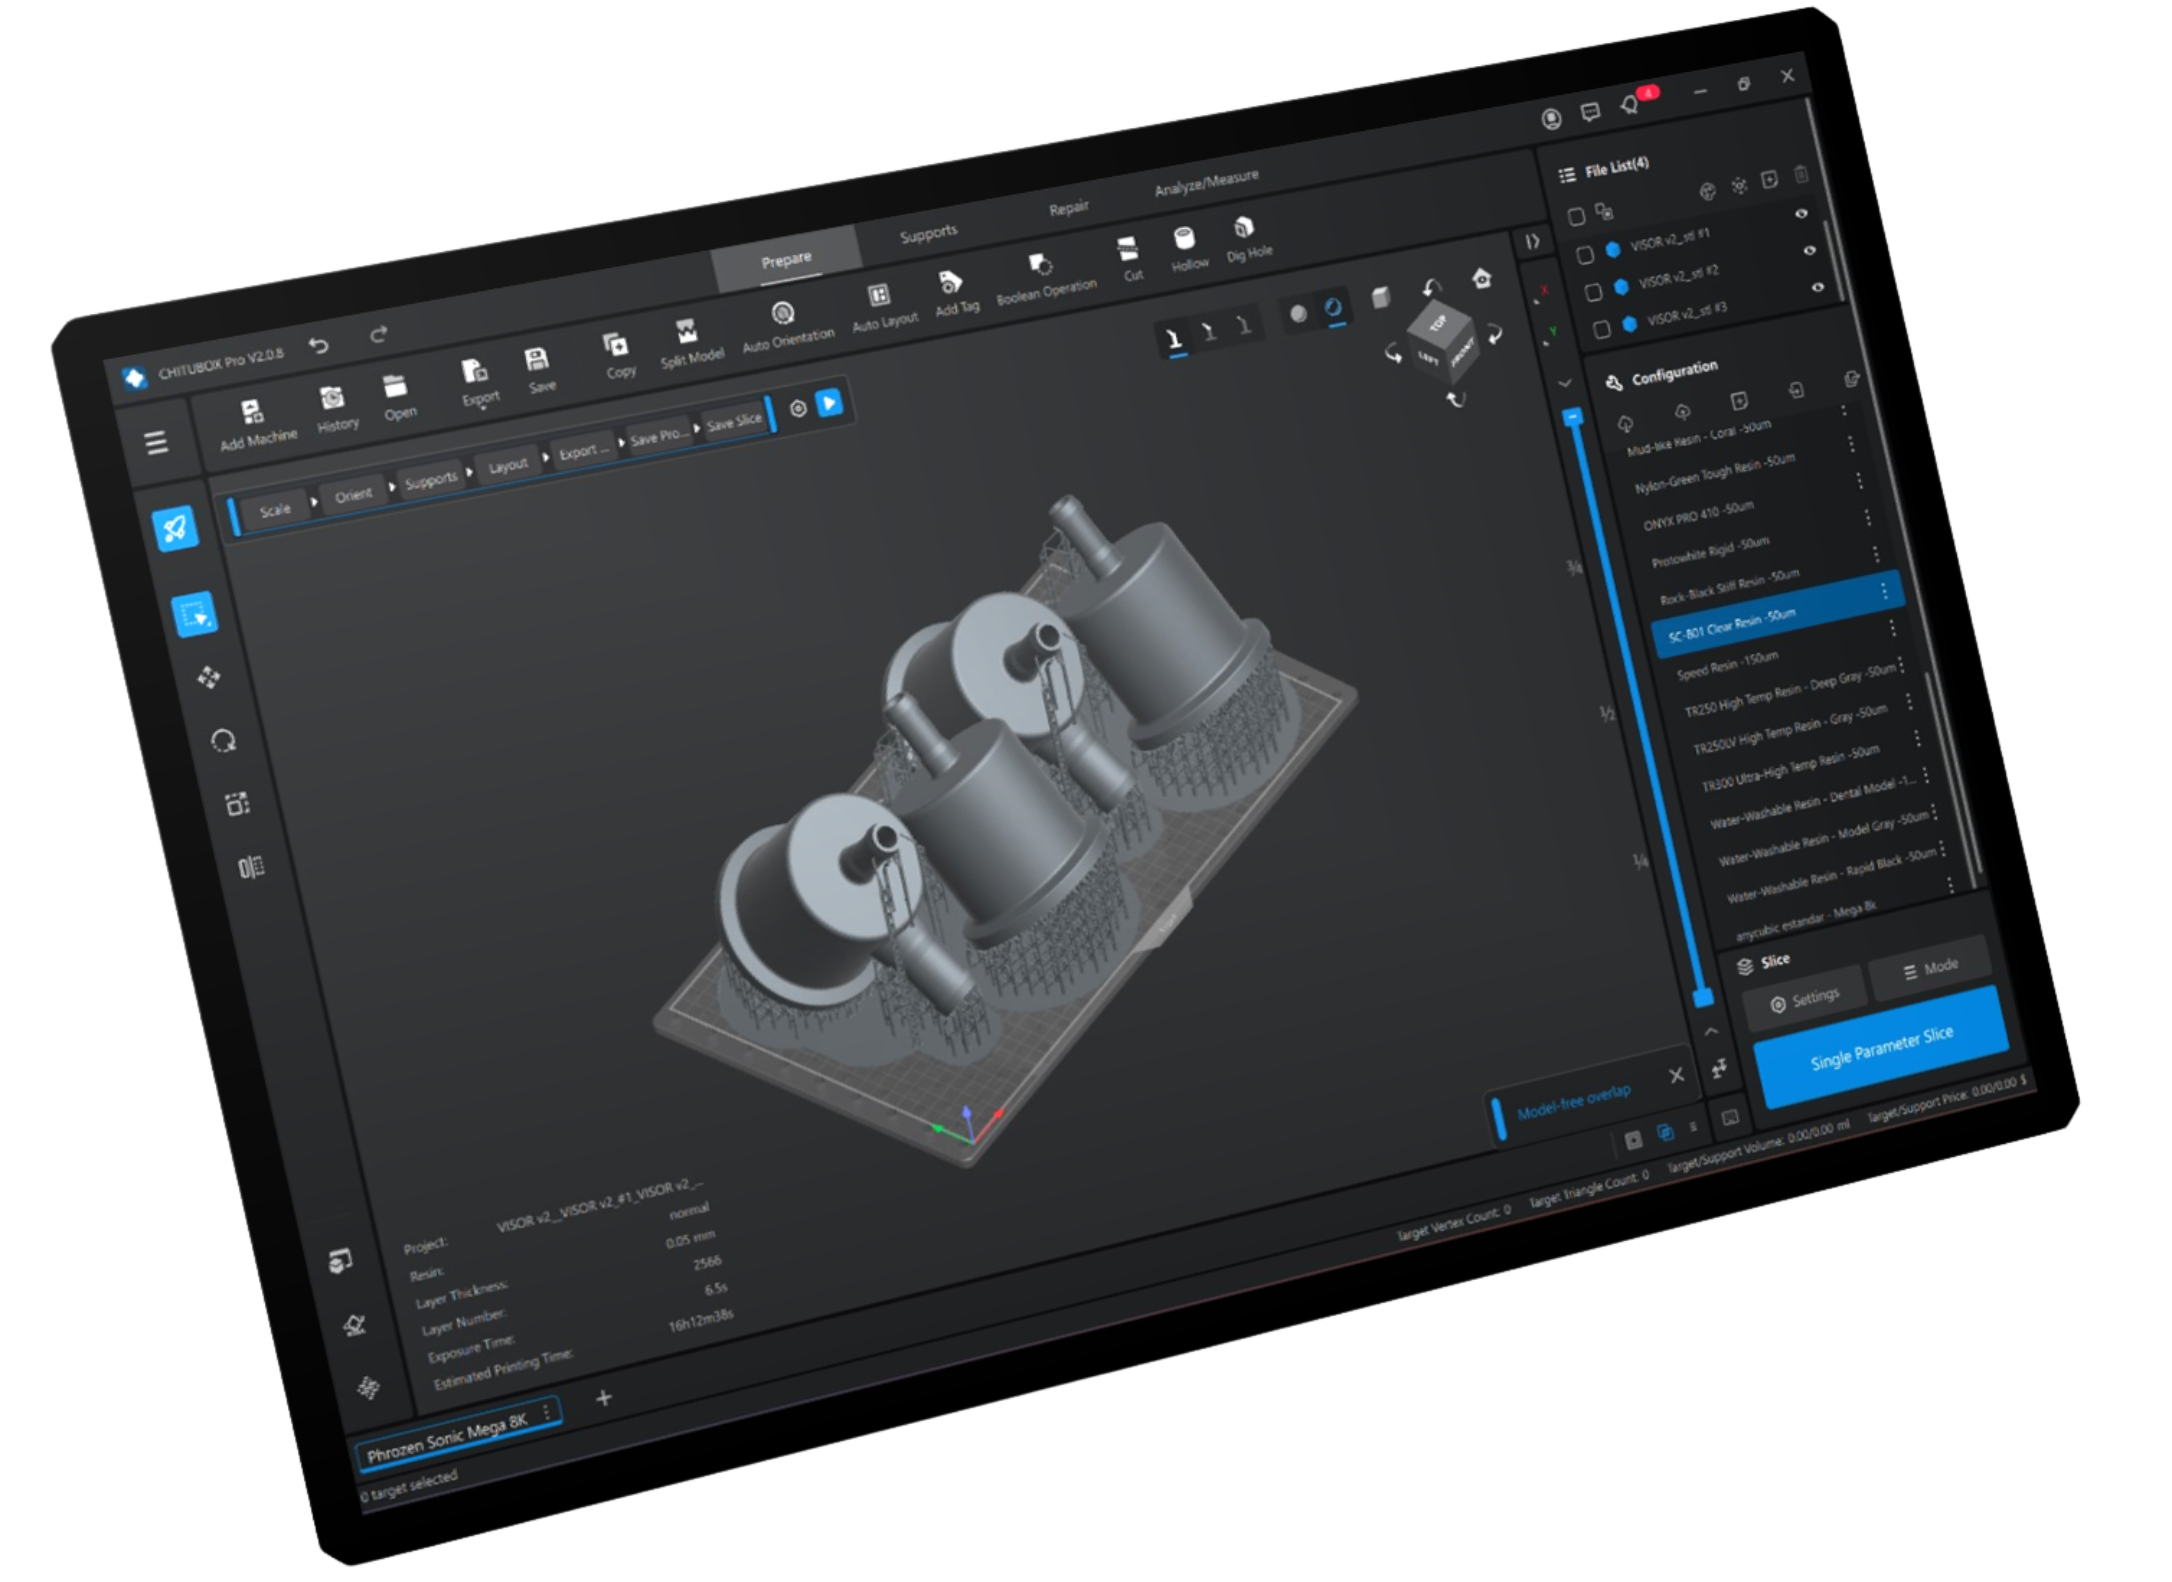The width and height of the screenshot is (2172, 1582).
Task: Check the VISOR v2_.stl #3 checkbox
Action: pyautogui.click(x=1601, y=329)
